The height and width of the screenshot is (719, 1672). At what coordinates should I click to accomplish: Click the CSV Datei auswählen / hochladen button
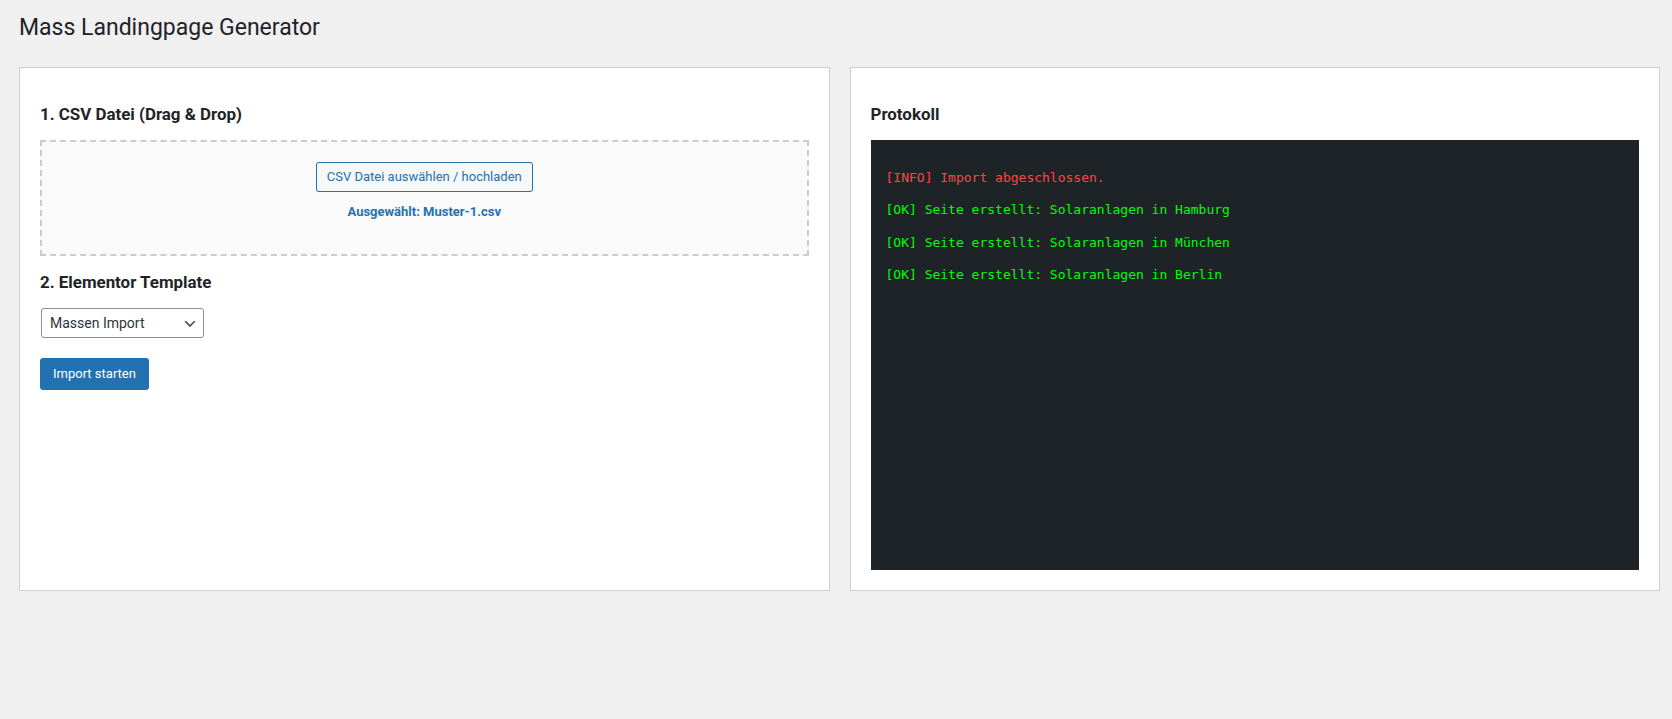coord(424,177)
